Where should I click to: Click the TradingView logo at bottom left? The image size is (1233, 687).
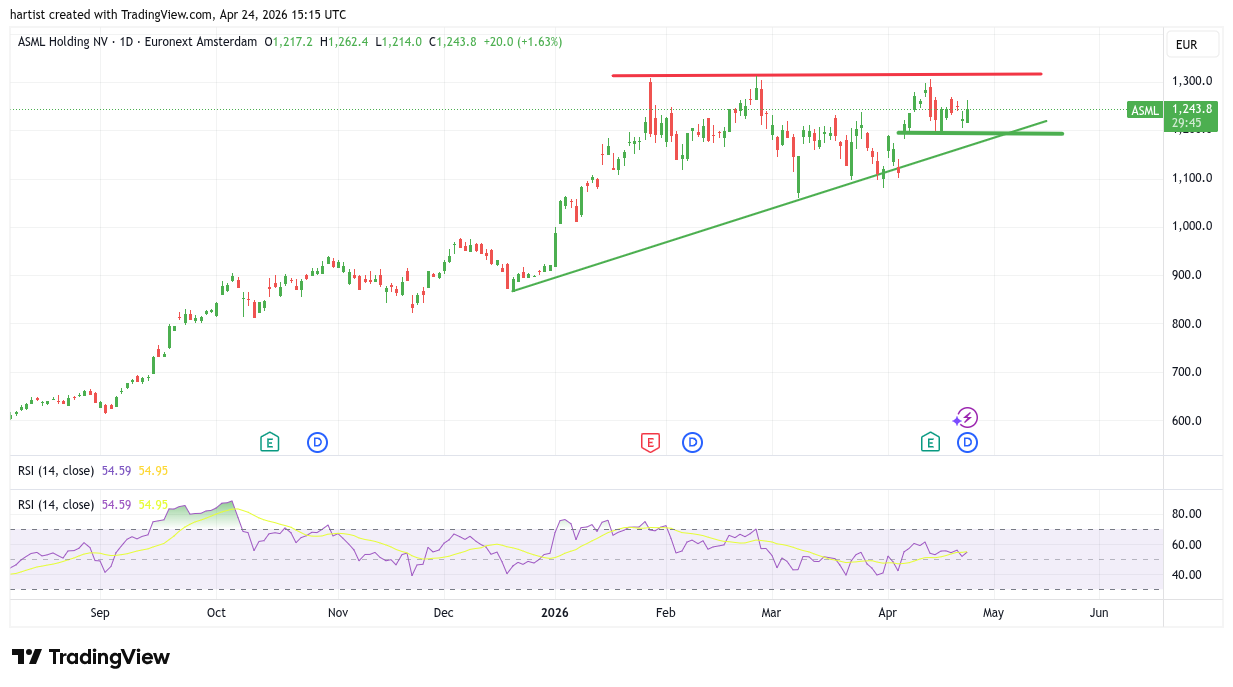[x=91, y=657]
